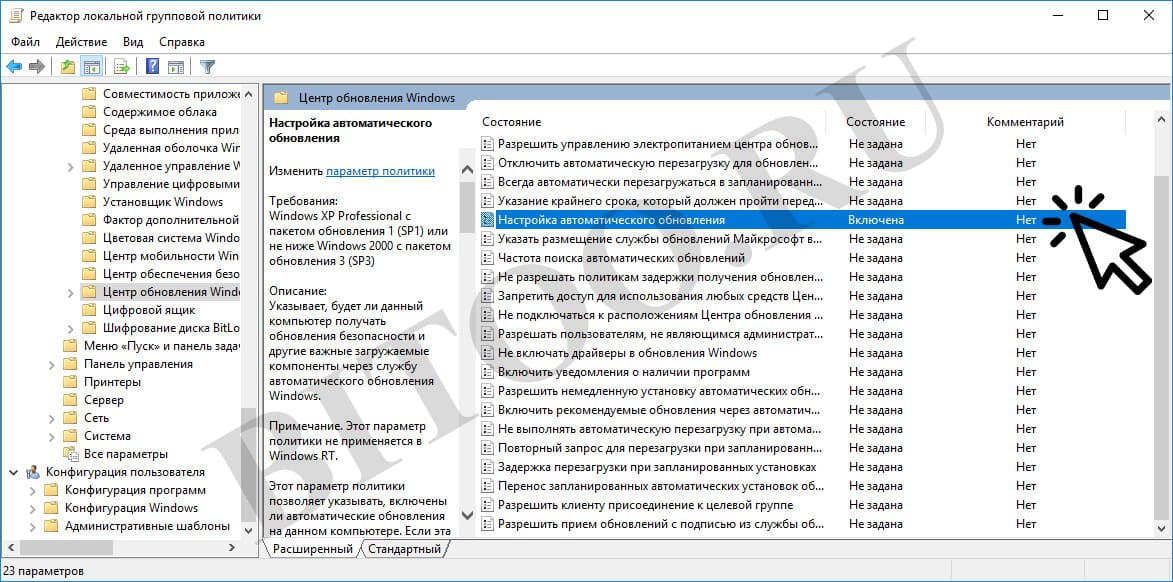Expand the Панель управления tree node
The width and height of the screenshot is (1173, 582).
(51, 364)
